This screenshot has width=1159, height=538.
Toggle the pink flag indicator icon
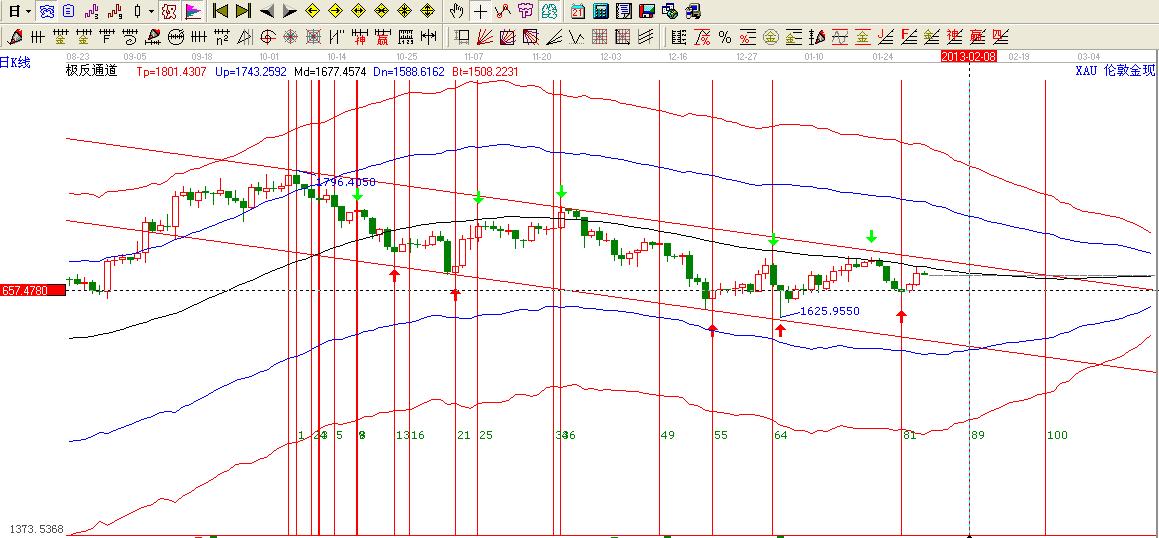pyautogui.click(x=192, y=11)
